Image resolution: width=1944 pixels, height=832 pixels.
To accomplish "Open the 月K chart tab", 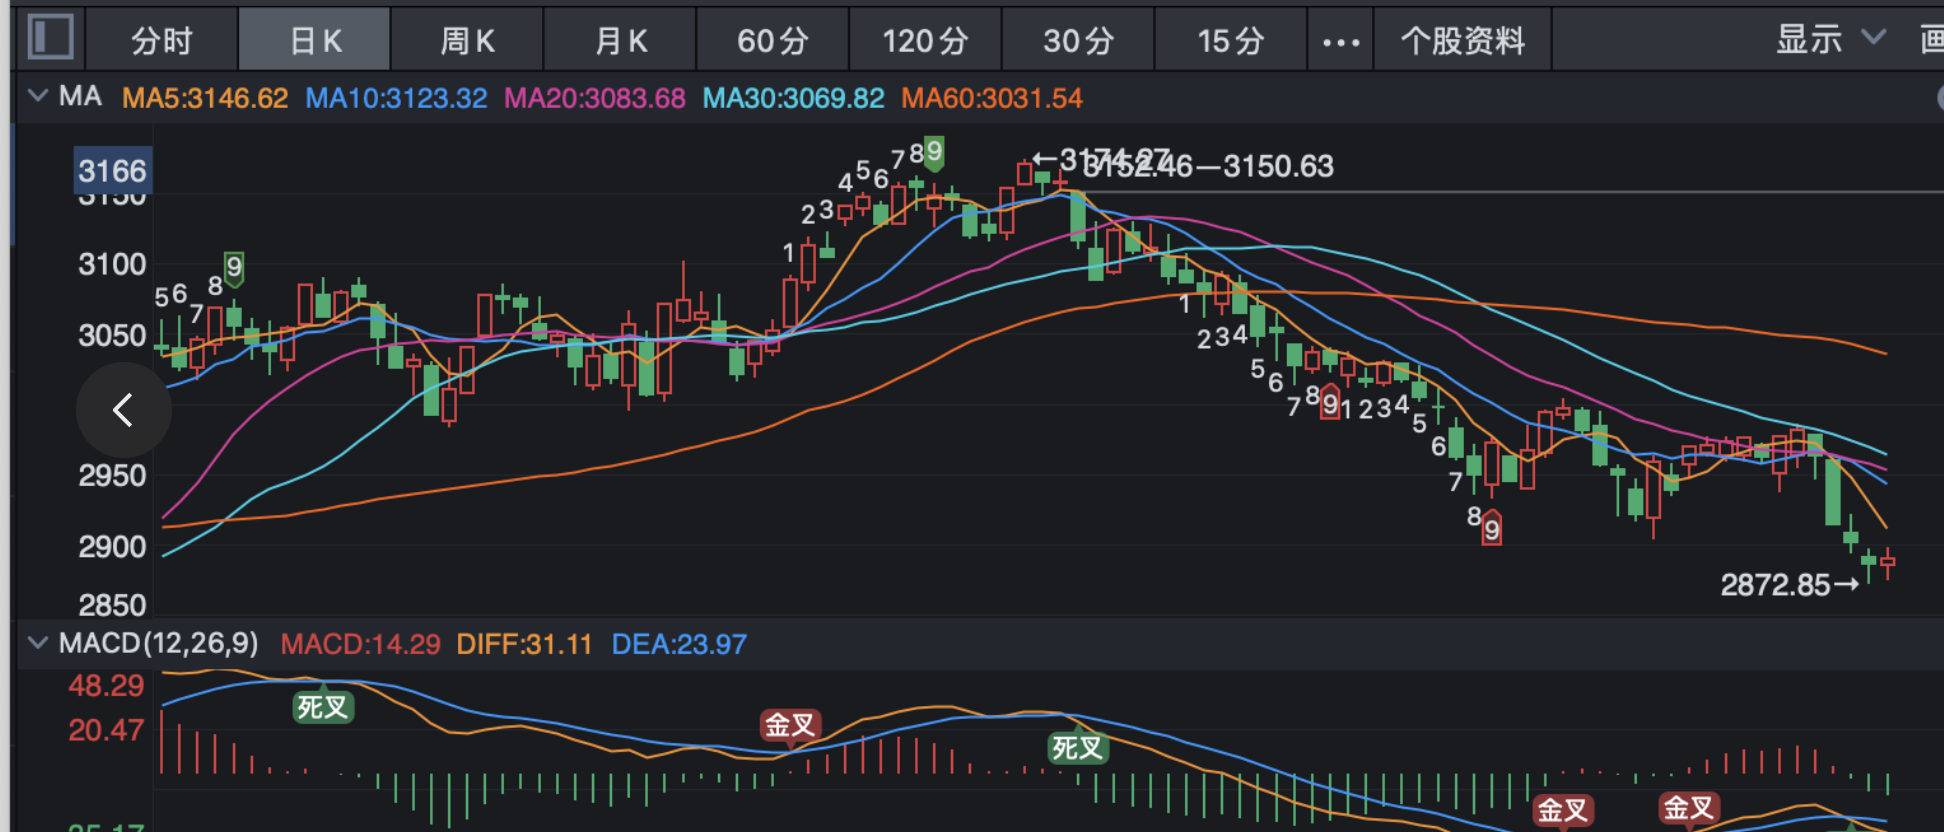I will [x=620, y=40].
